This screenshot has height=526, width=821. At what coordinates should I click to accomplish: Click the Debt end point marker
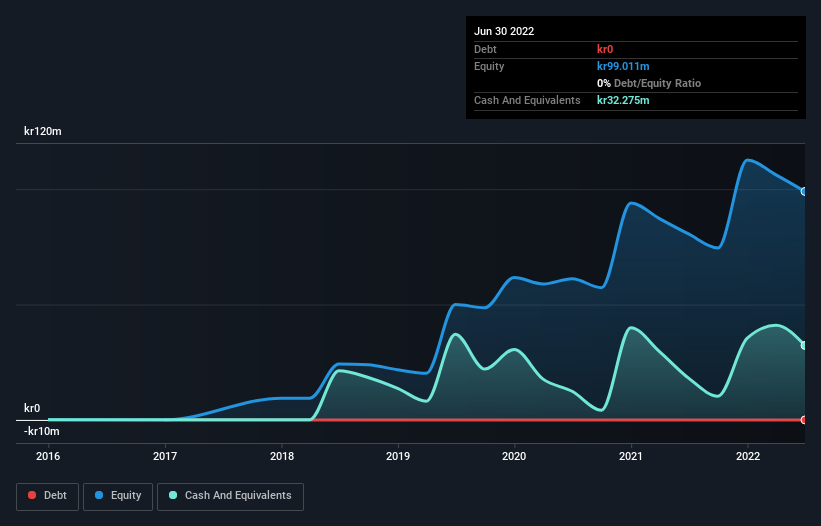(x=804, y=420)
